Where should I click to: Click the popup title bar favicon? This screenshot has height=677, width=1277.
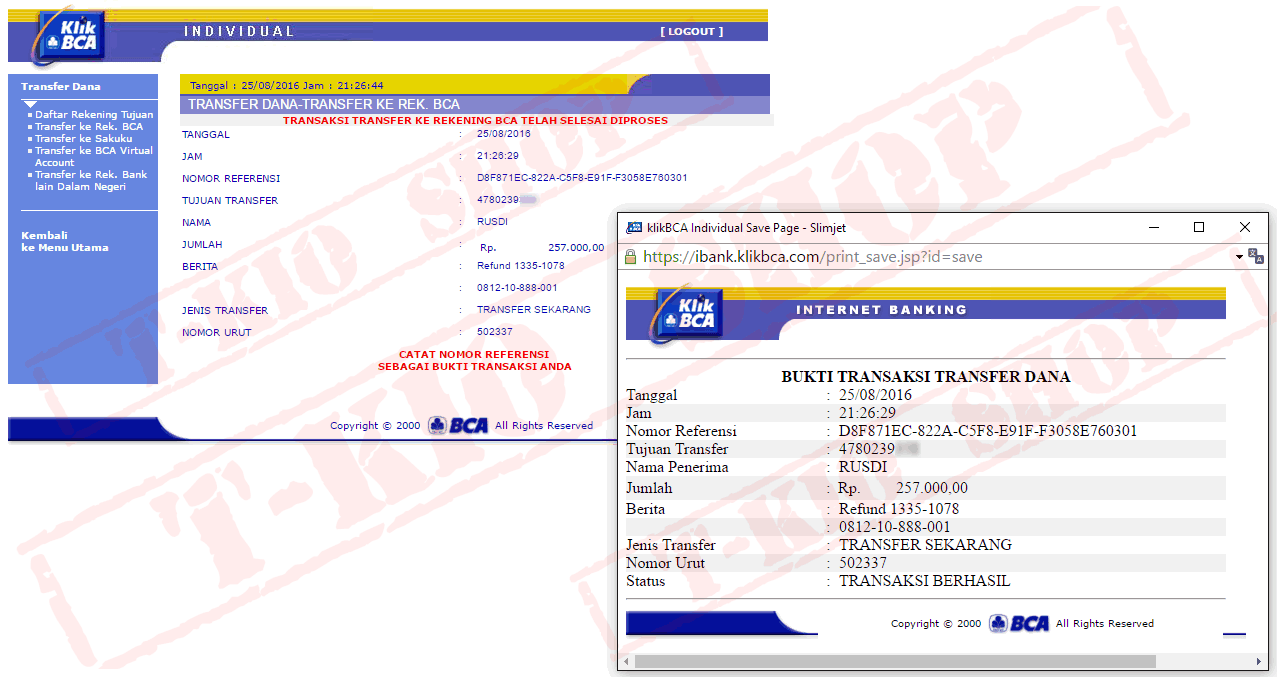[634, 228]
